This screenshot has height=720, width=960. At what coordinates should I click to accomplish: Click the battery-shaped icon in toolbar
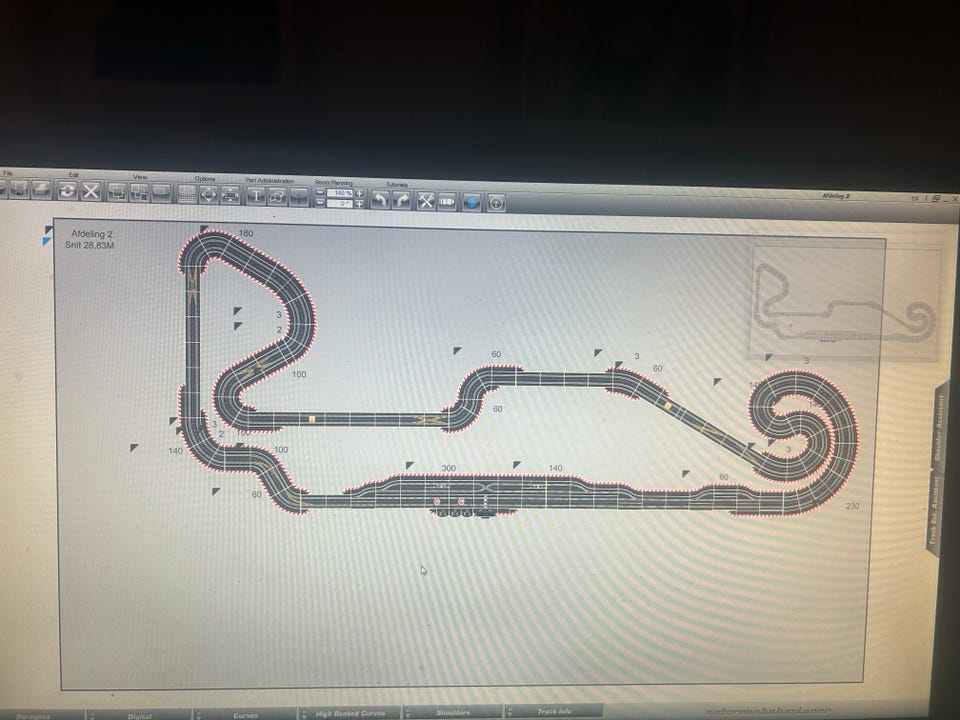[x=447, y=201]
